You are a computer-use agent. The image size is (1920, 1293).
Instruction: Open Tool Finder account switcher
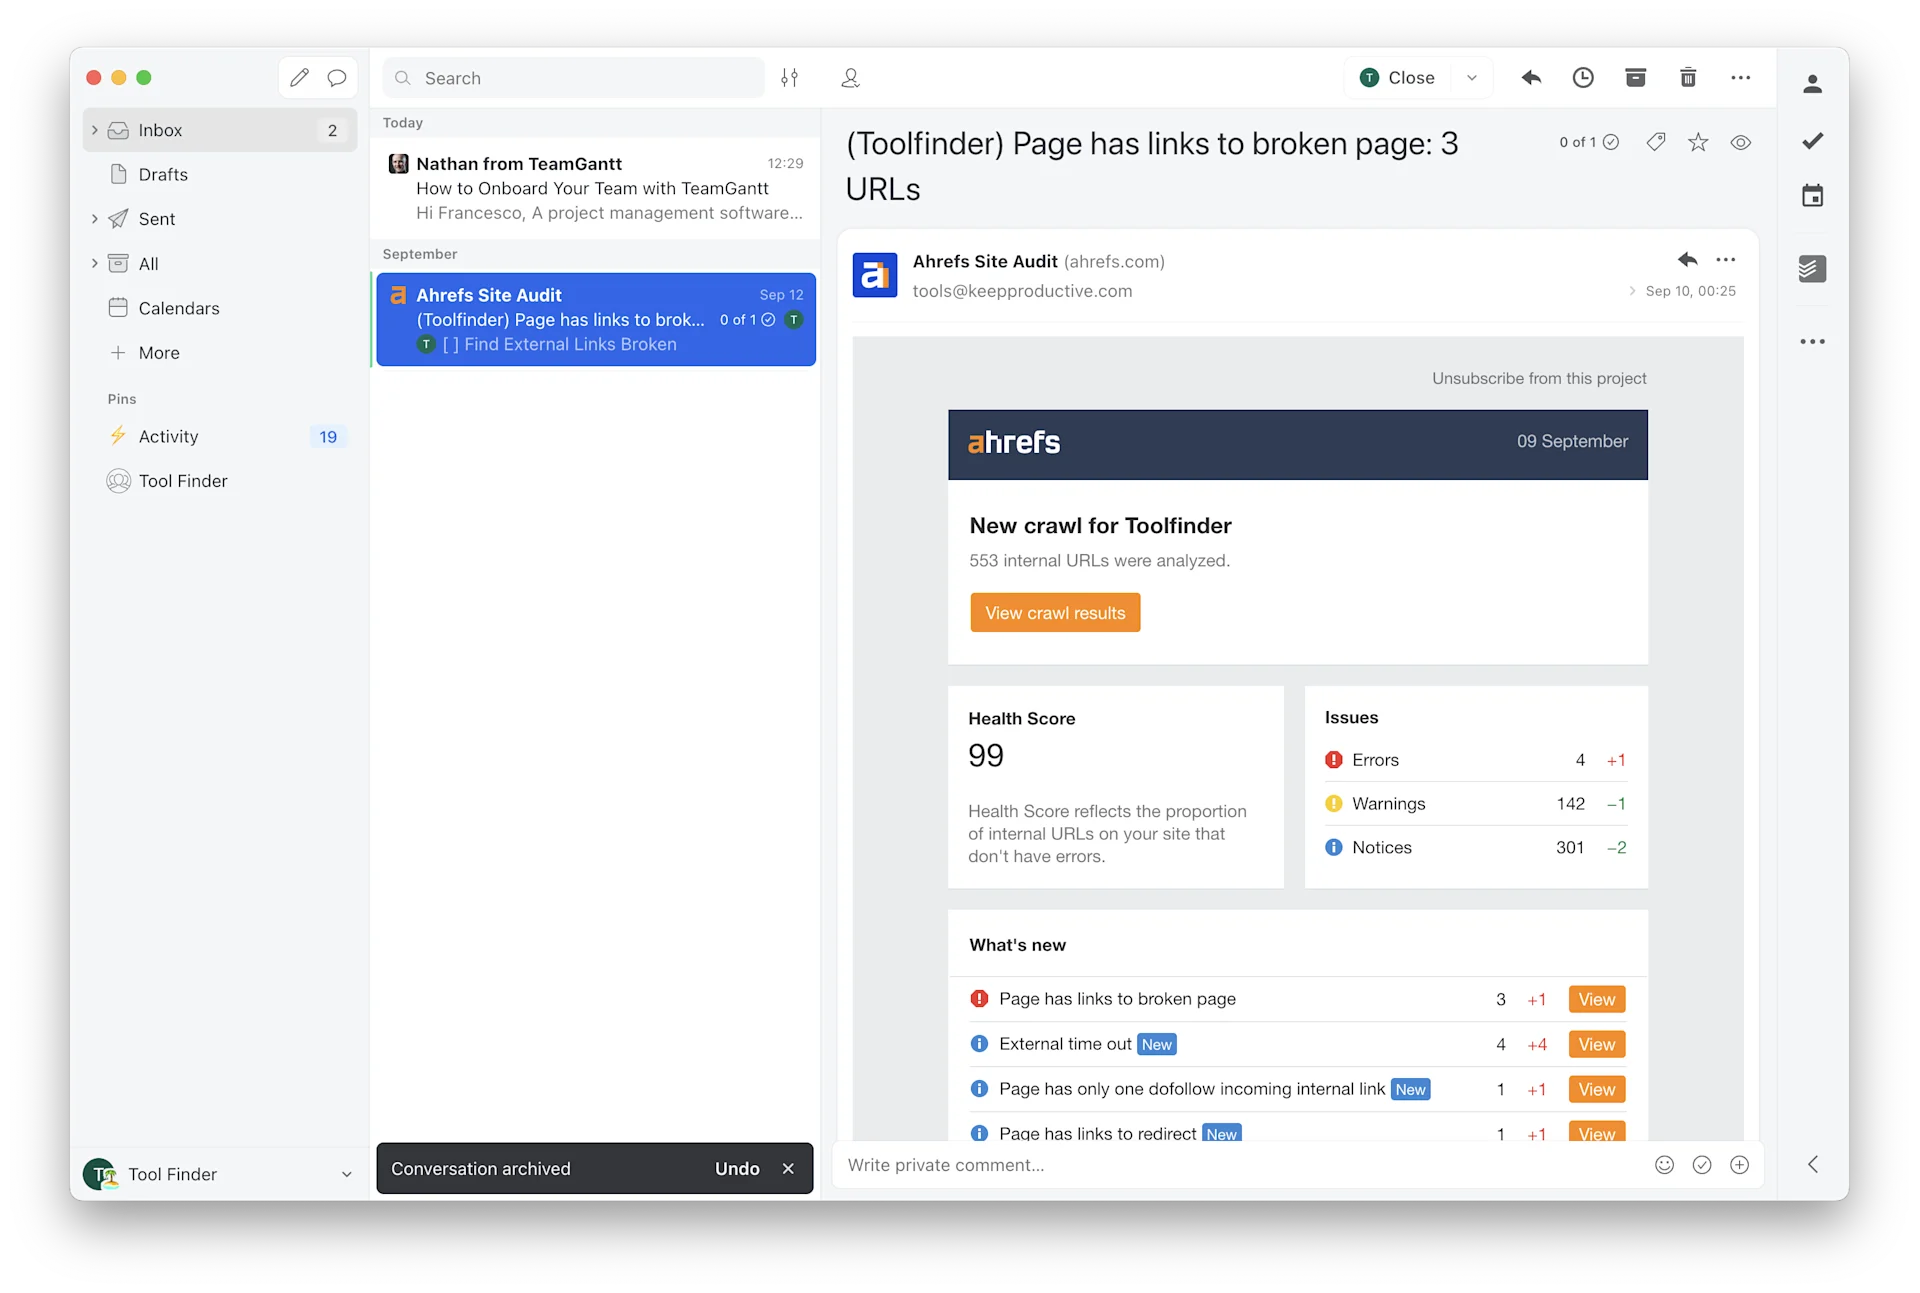pyautogui.click(x=220, y=1174)
